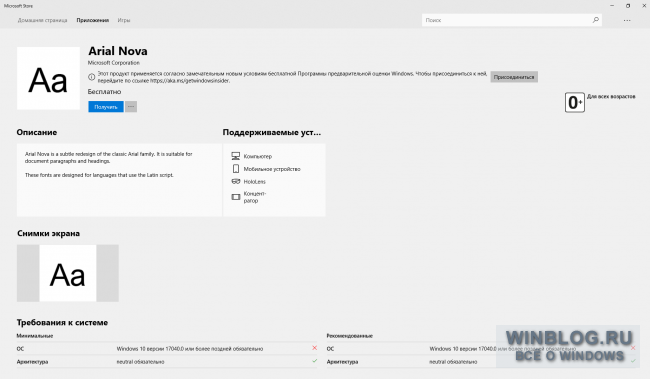Screen dimensions: 650x379
Task: Click the Free price label
Action: pos(104,92)
